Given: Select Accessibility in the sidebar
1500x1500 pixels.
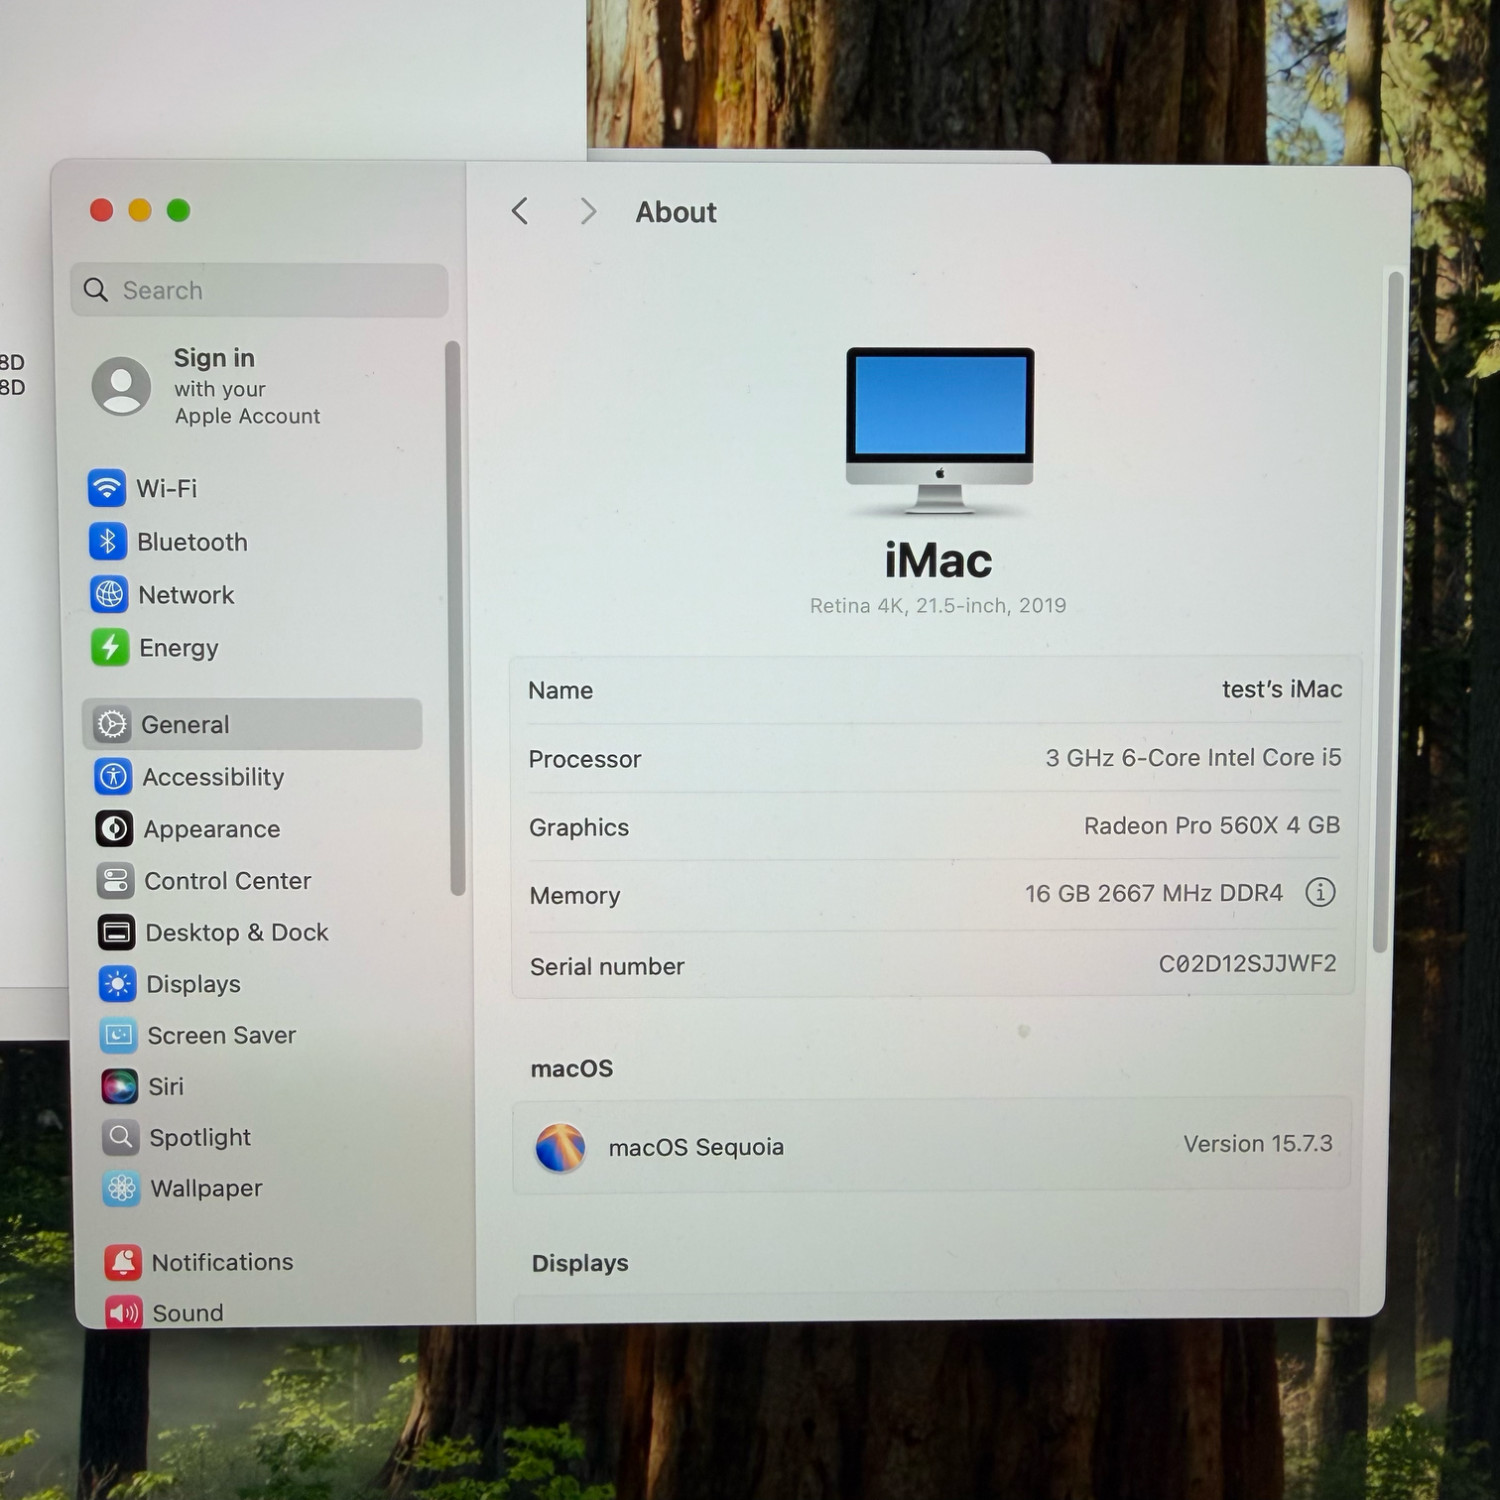Looking at the screenshot, I should 254,776.
